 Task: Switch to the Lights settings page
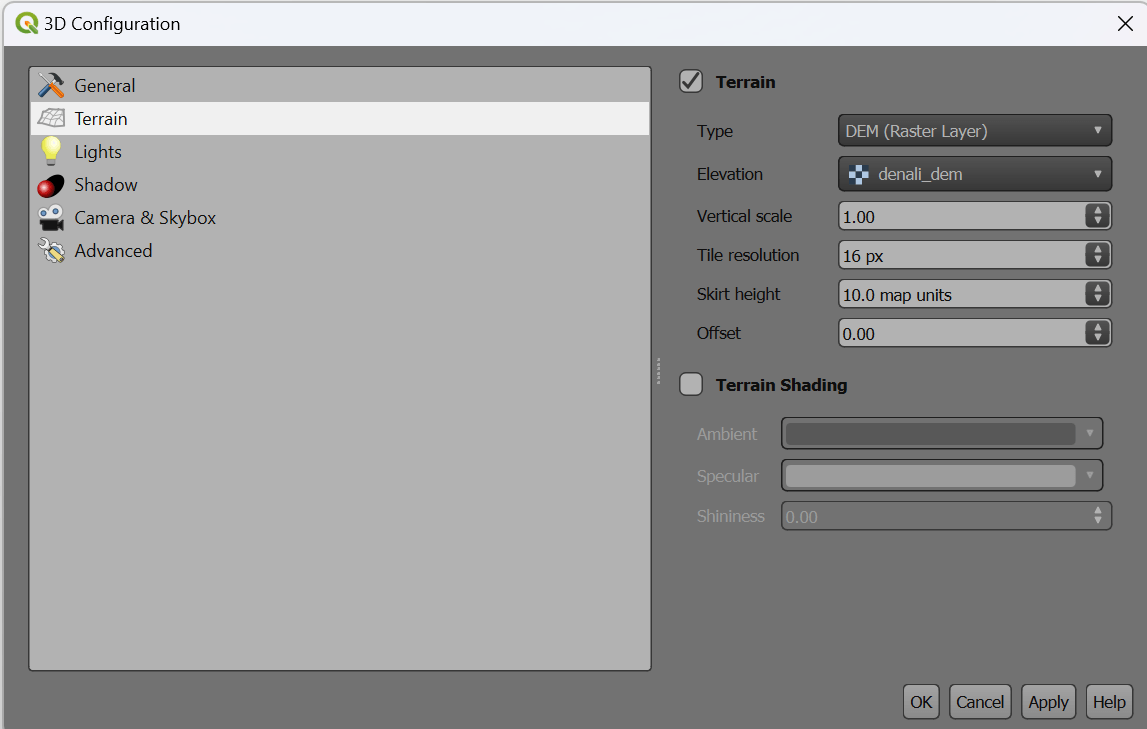[x=98, y=152]
